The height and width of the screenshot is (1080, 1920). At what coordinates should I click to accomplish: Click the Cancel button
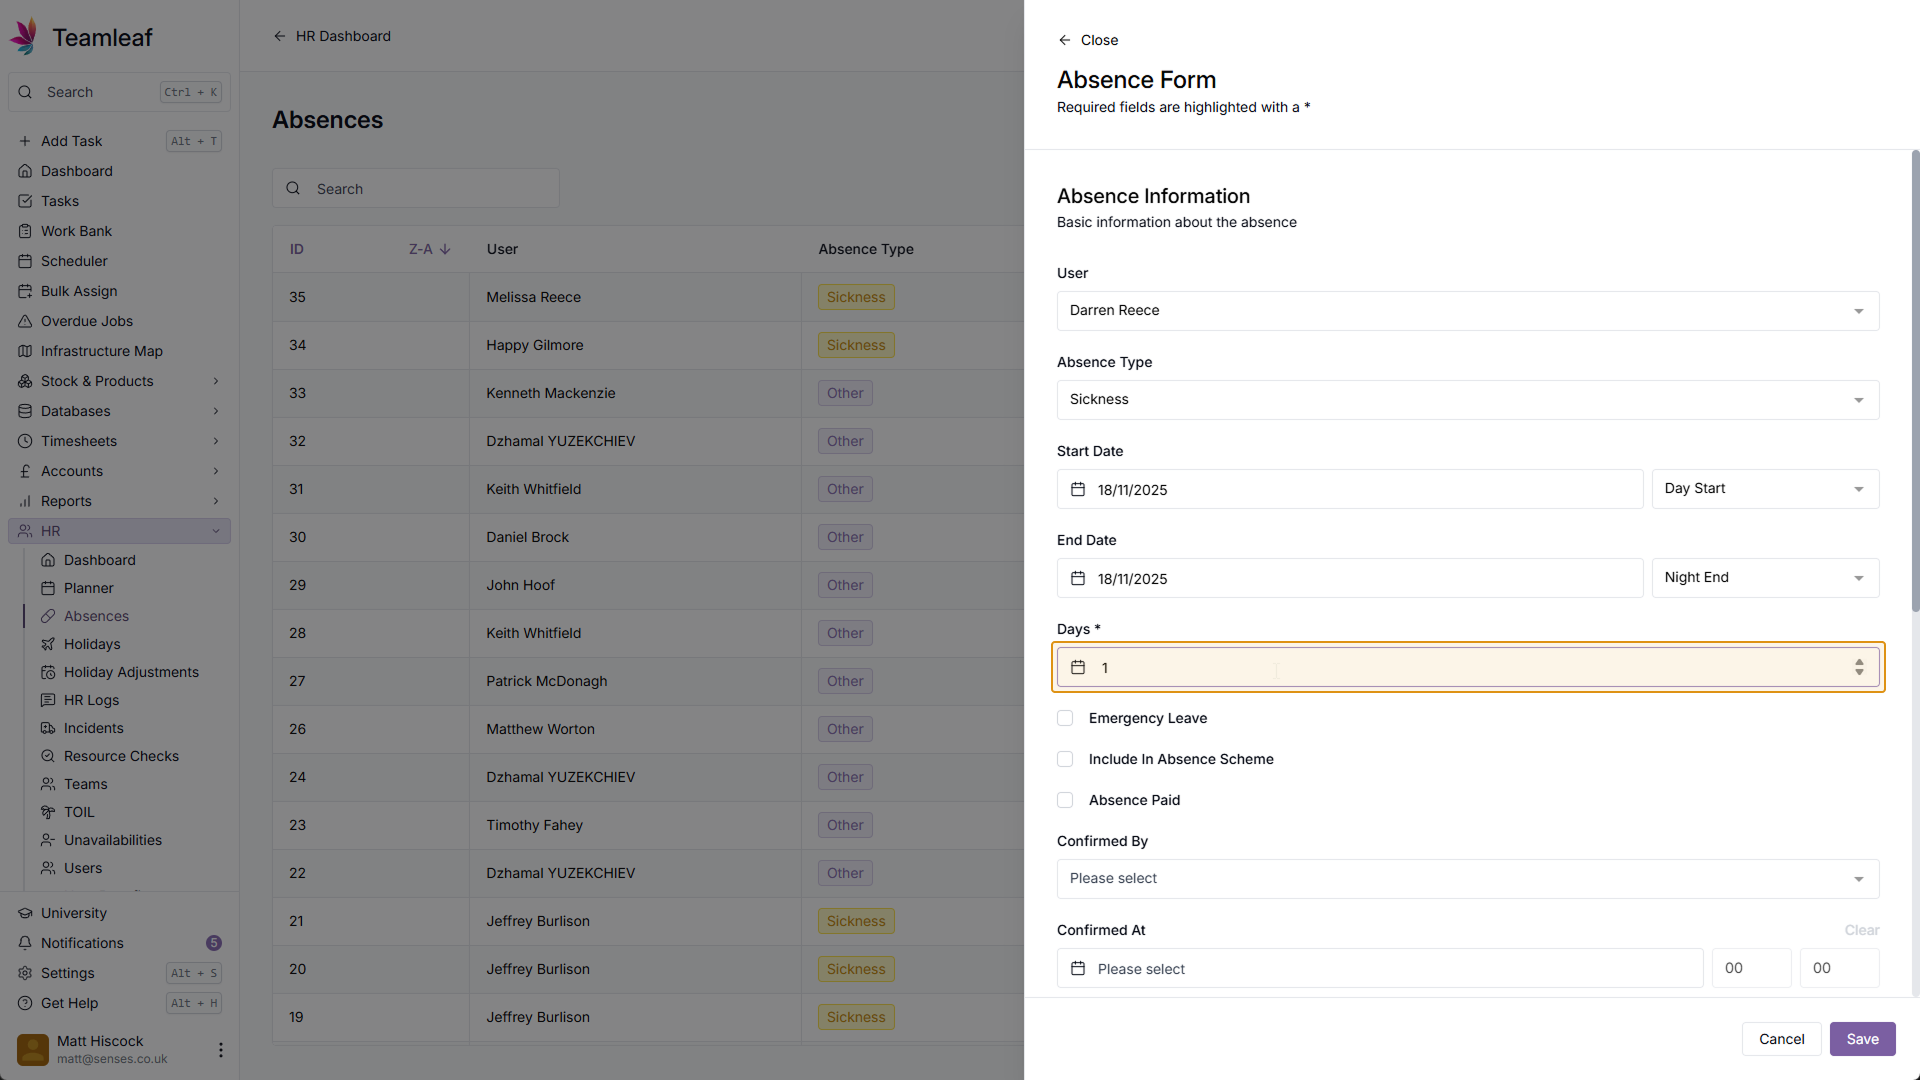point(1781,1039)
